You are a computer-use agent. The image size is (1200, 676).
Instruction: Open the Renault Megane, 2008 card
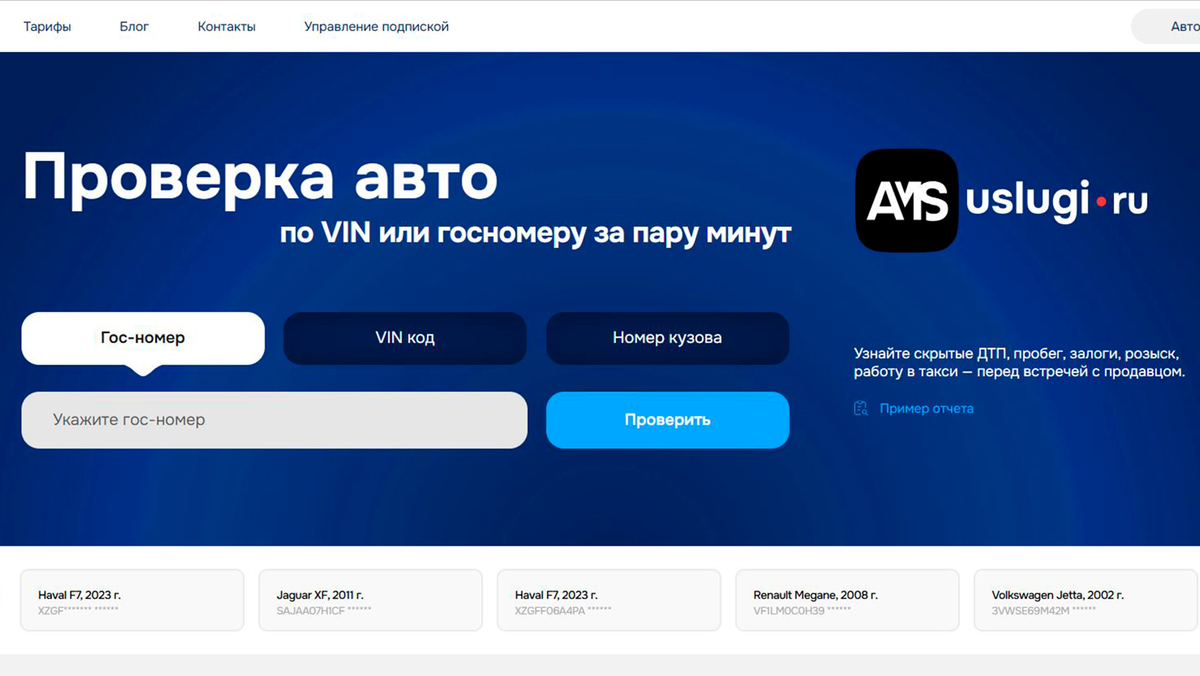[847, 600]
